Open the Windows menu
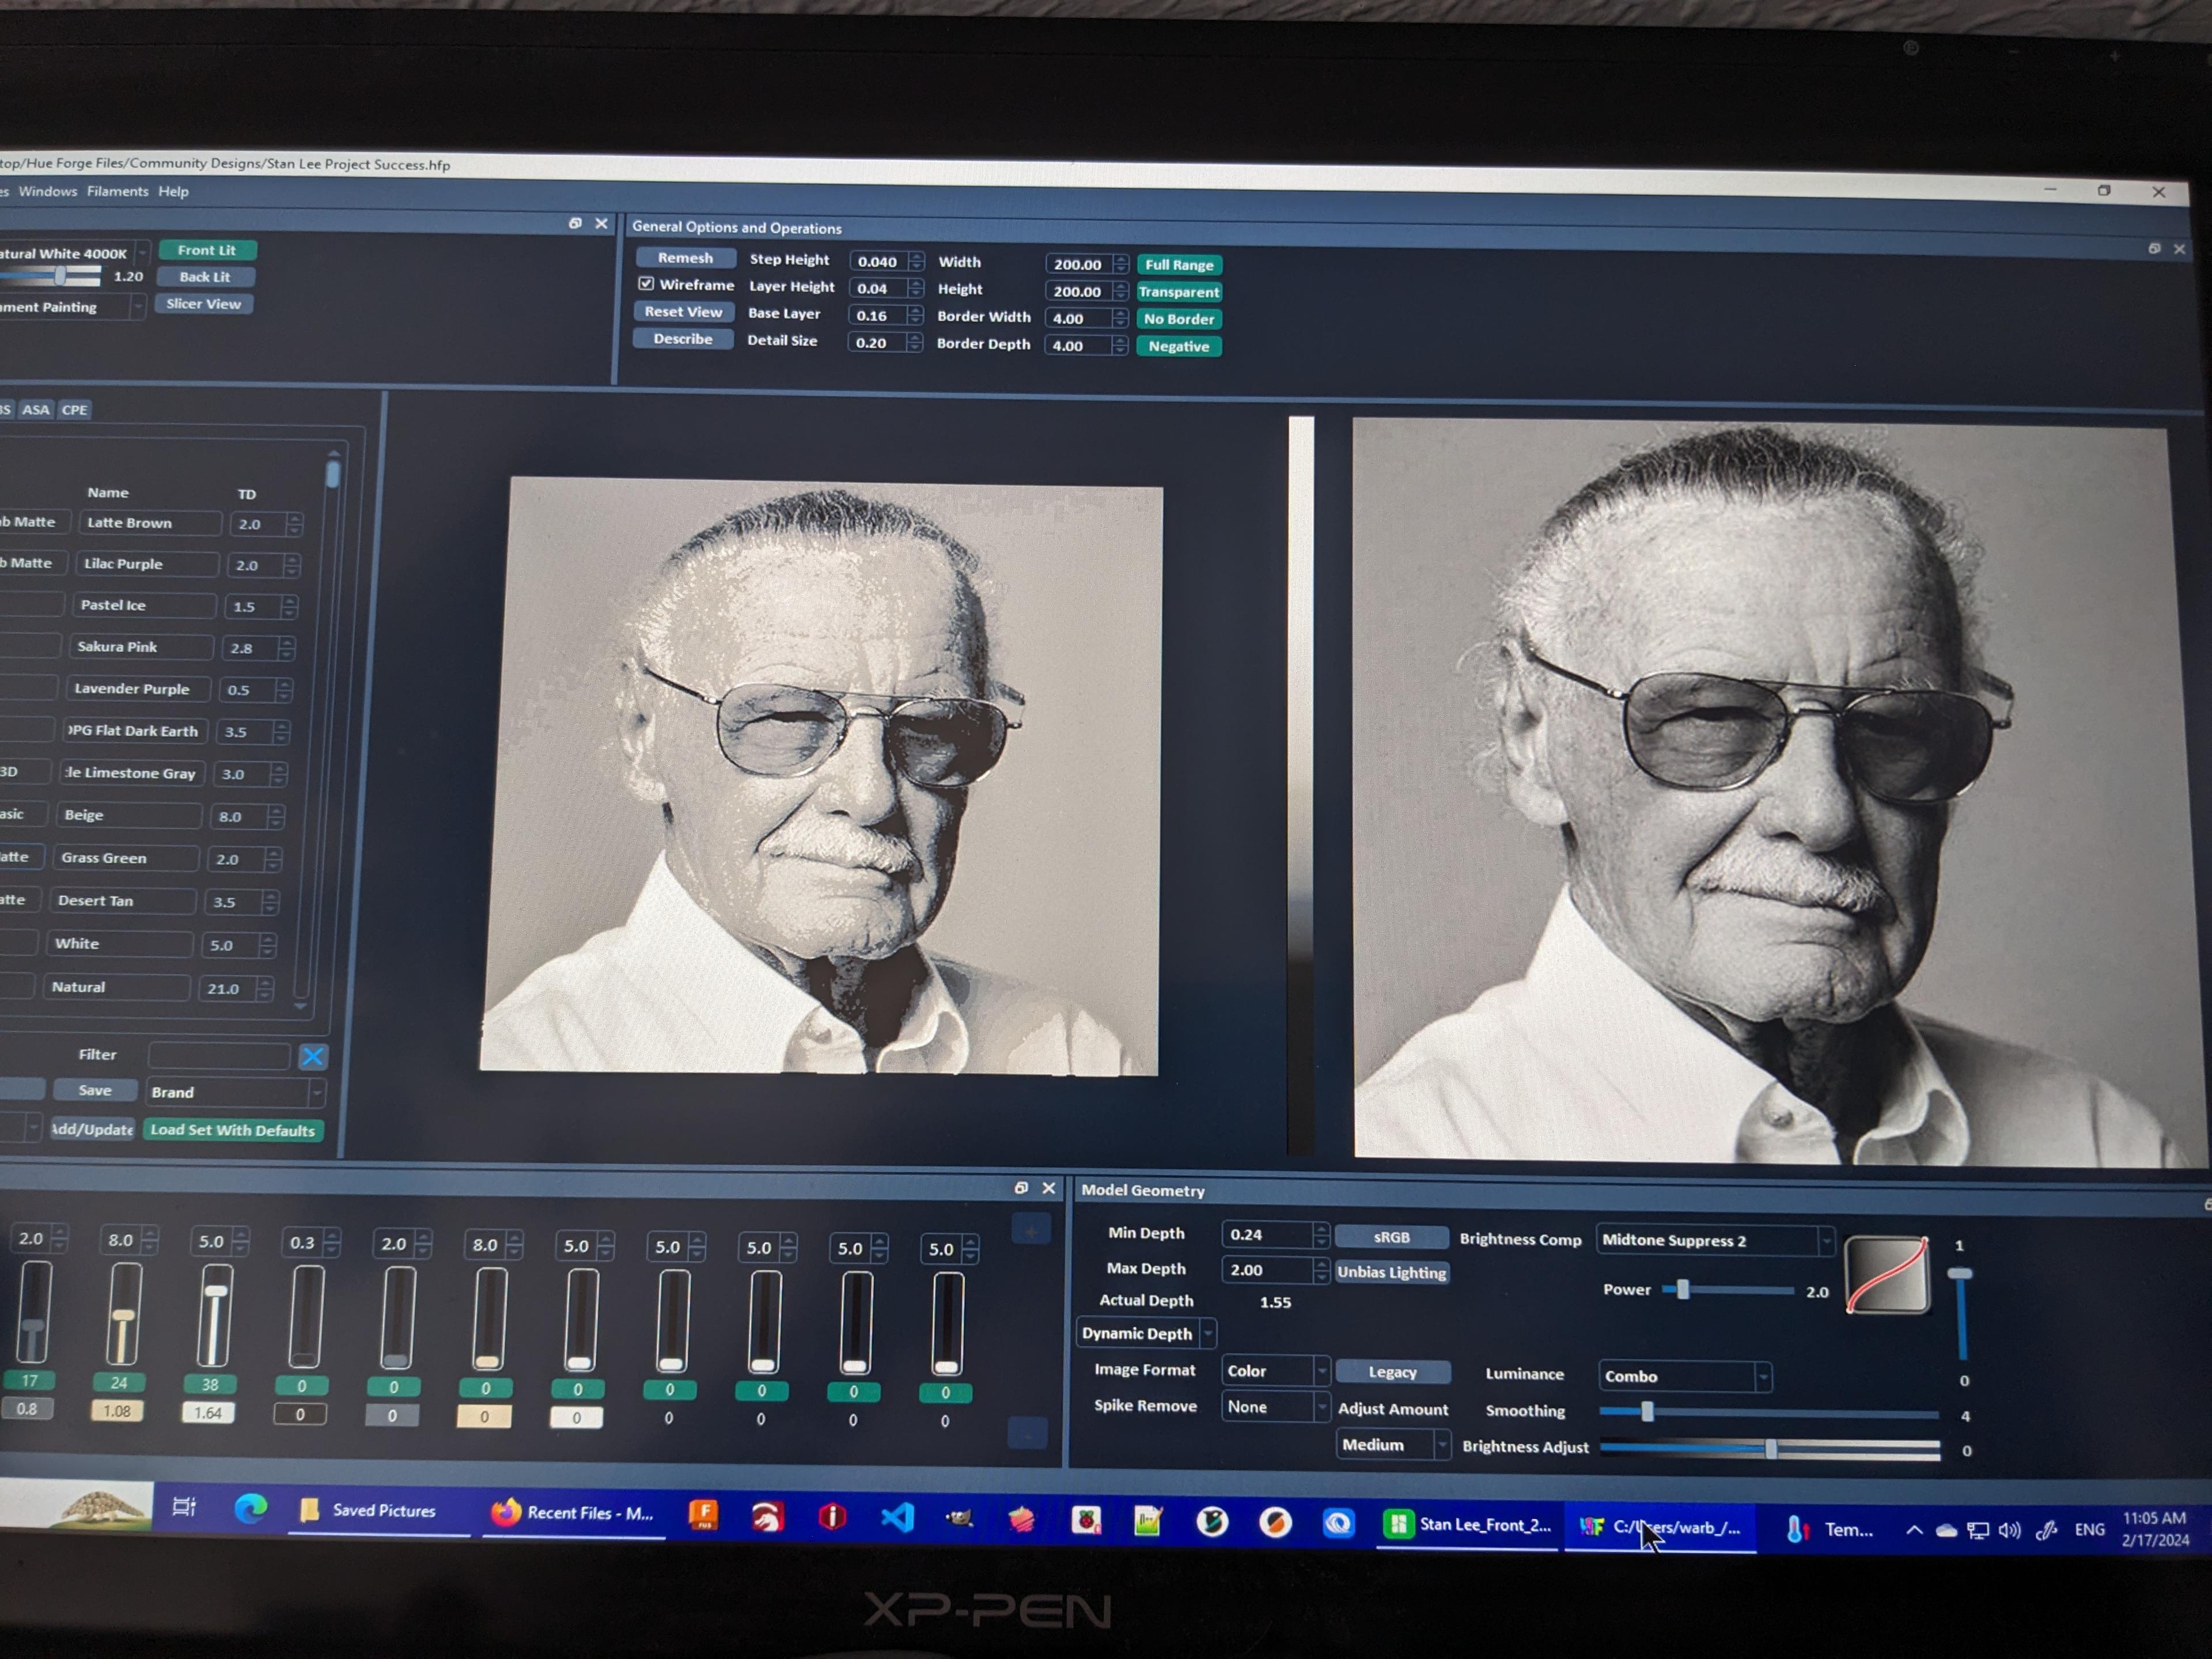2212x1659 pixels. pos(47,191)
